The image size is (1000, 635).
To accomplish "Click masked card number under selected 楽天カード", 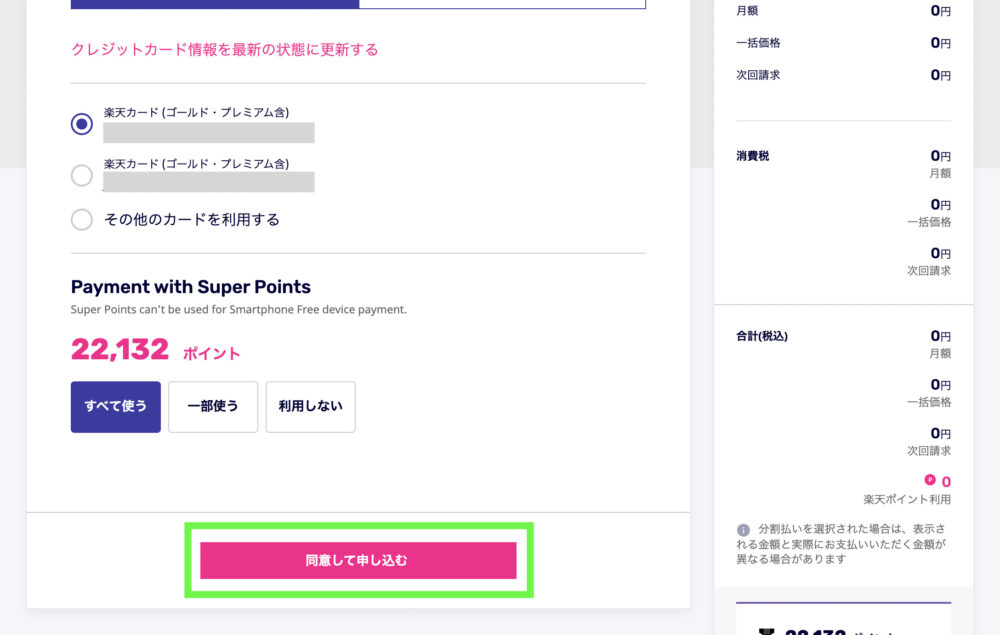I will (209, 133).
